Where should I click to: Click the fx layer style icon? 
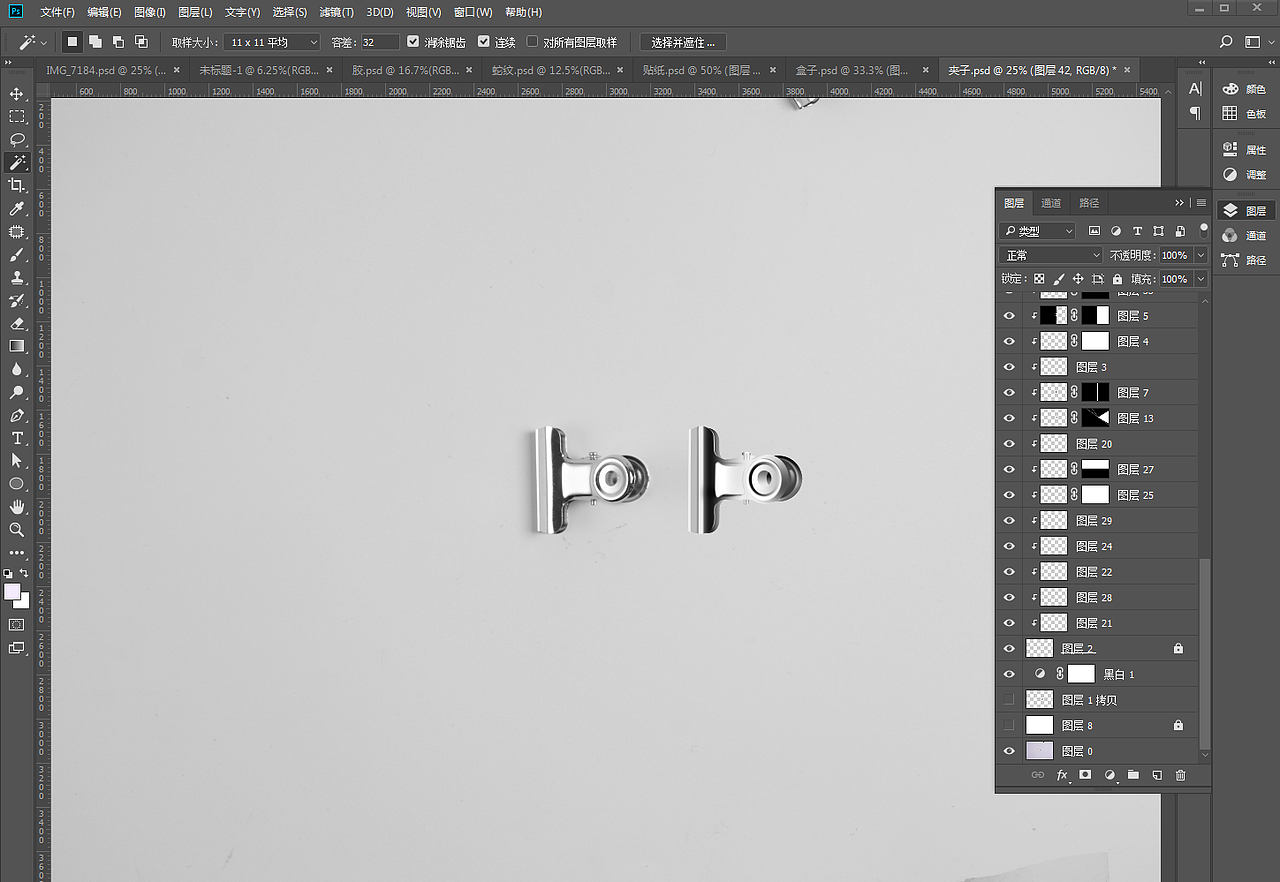tap(1062, 775)
